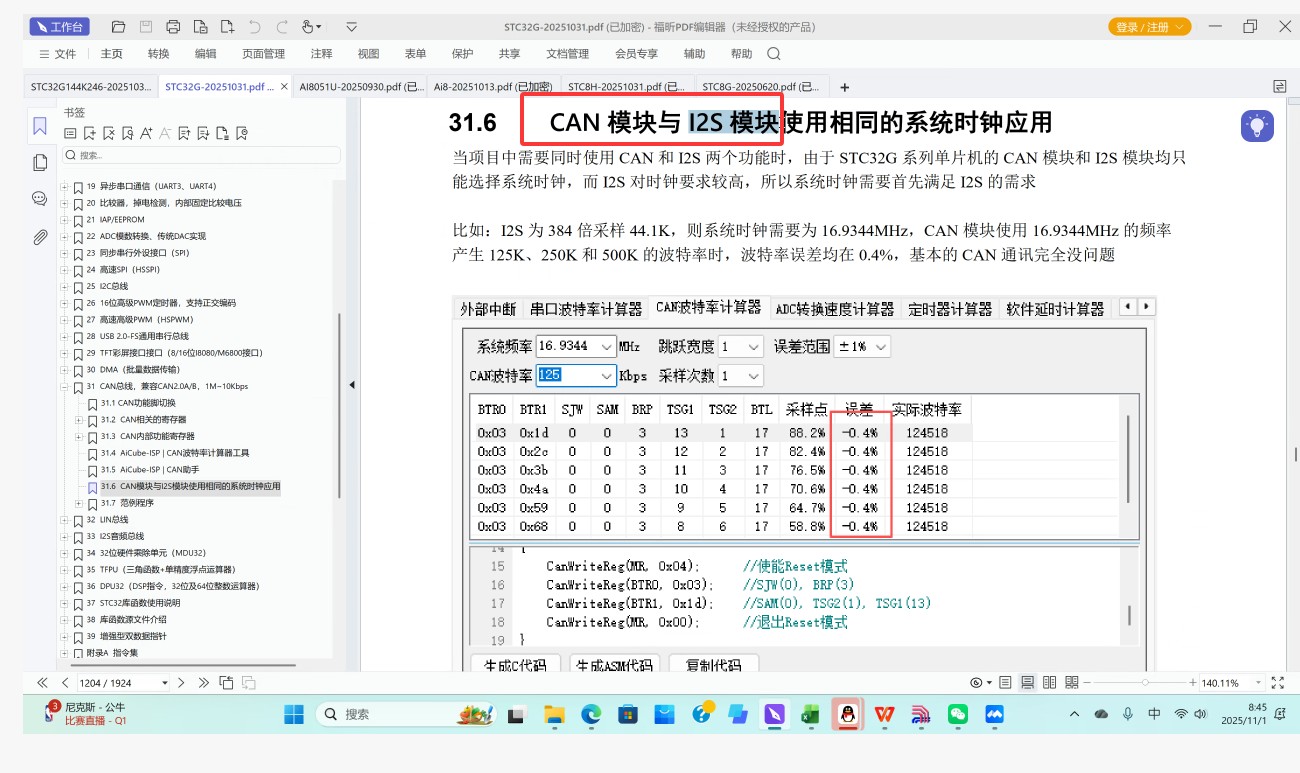Open the attachments panel icon
The width and height of the screenshot is (1300, 773).
click(39, 236)
